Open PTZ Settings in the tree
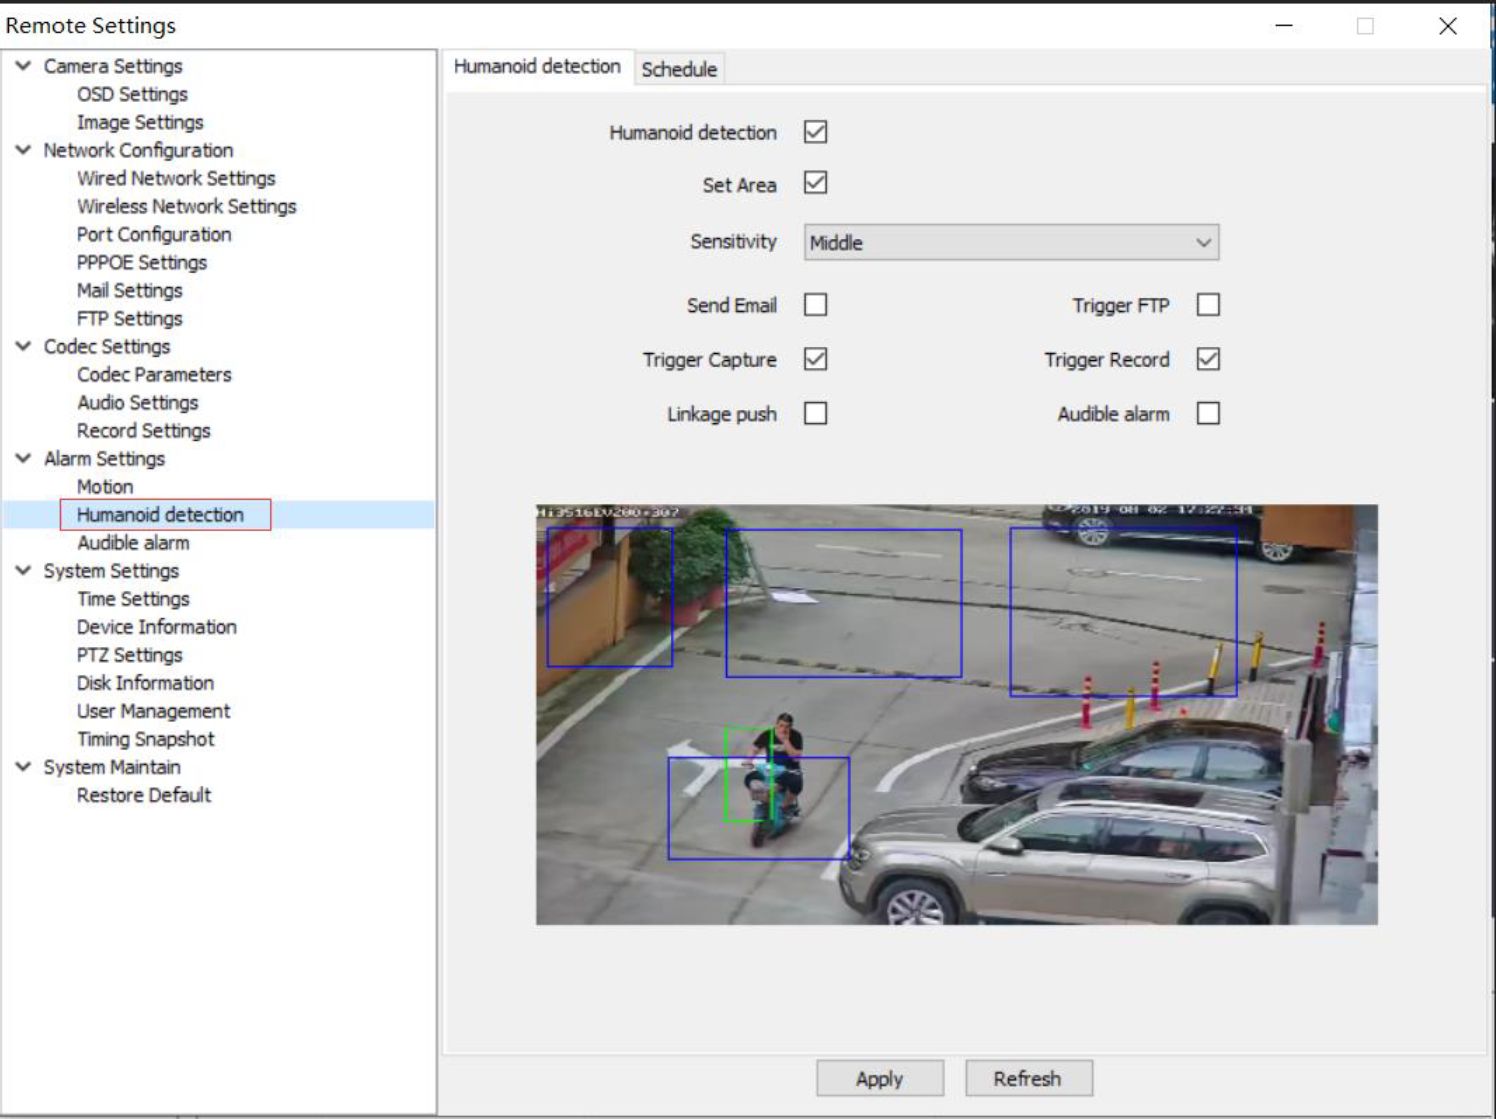Screen dimensions: 1496x1119 (x=129, y=655)
